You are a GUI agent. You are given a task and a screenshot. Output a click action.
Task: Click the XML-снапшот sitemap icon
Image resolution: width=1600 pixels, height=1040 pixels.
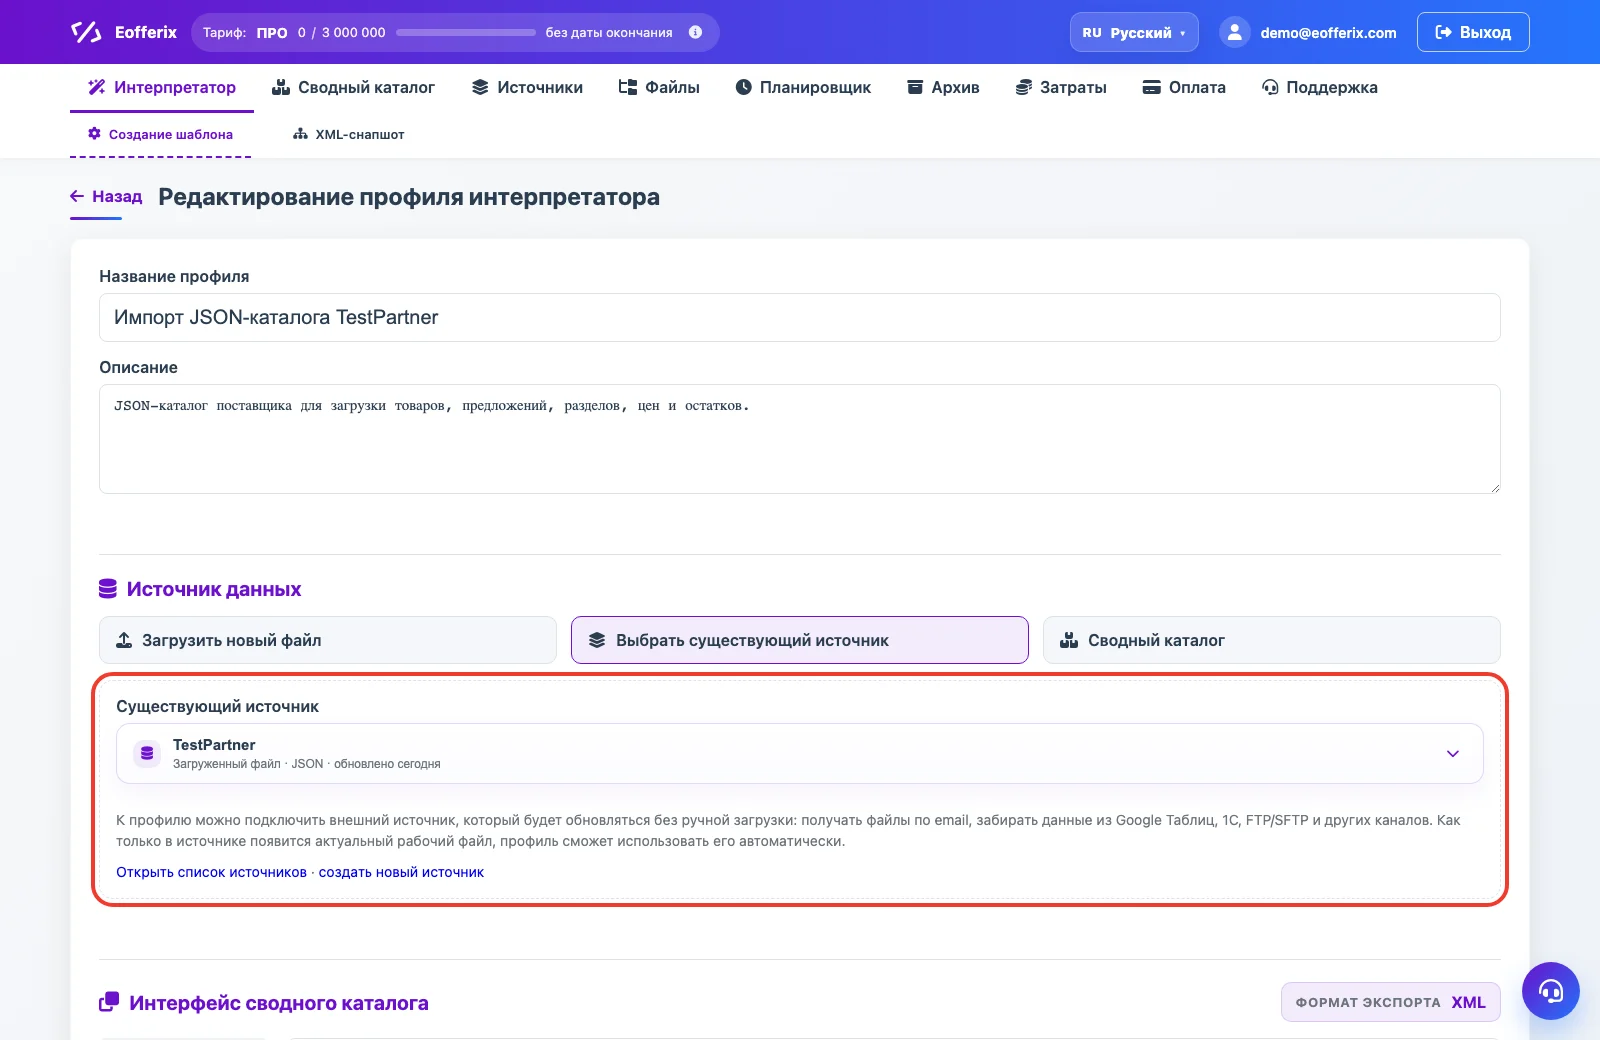[300, 134]
